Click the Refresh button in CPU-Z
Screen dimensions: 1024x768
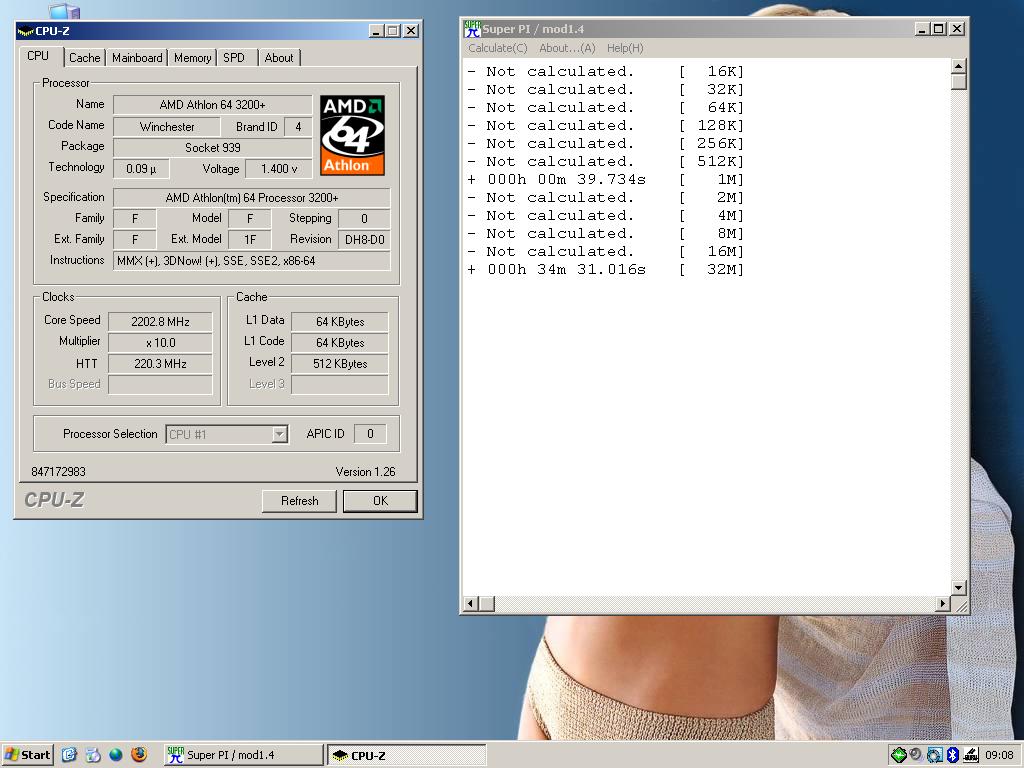click(x=299, y=501)
